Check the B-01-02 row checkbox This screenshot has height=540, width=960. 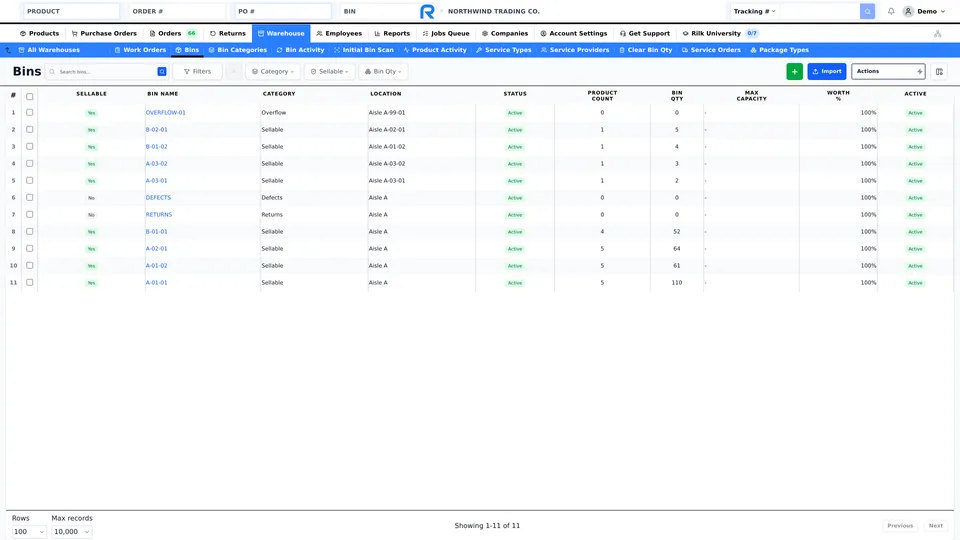(29, 146)
